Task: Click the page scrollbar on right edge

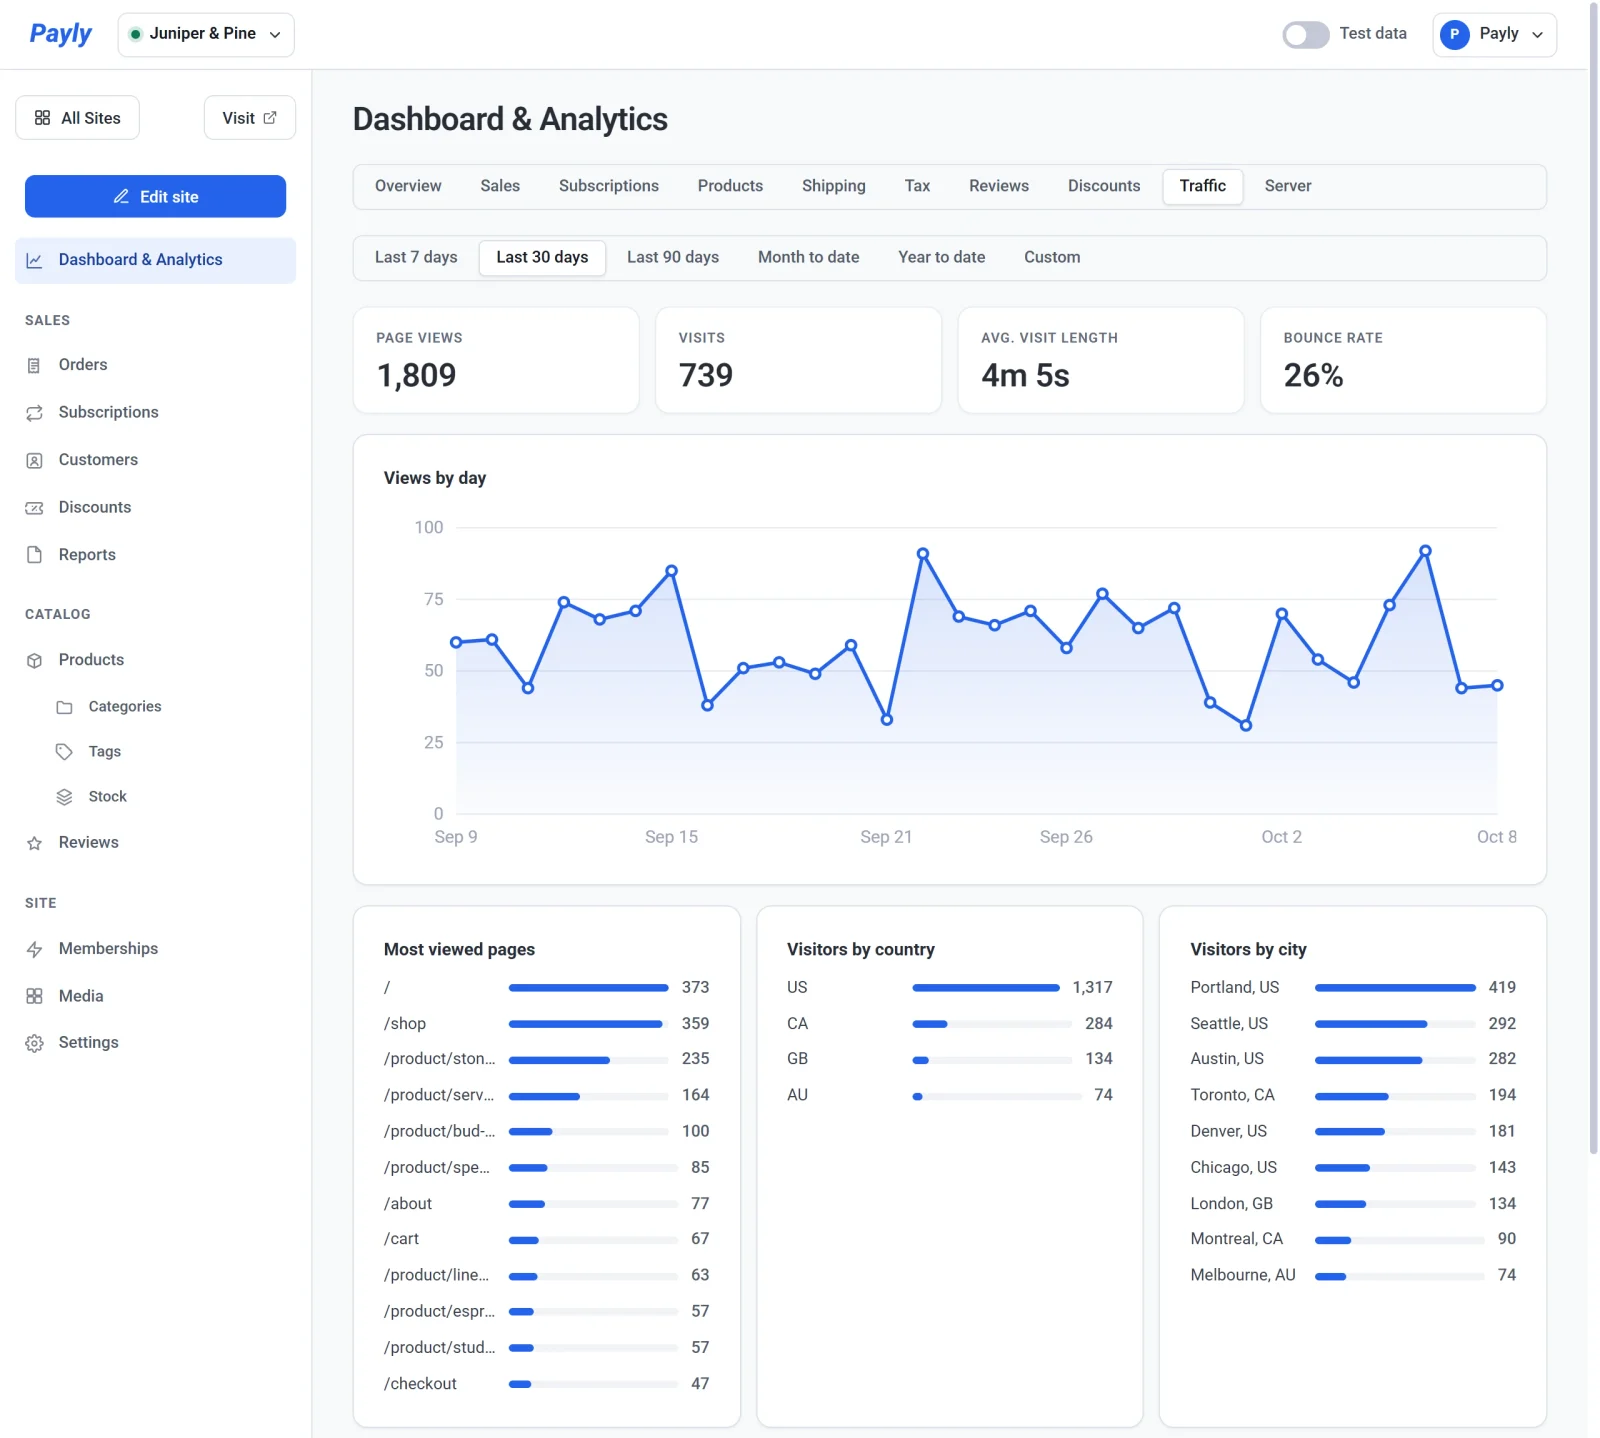Action: [x=1593, y=578]
